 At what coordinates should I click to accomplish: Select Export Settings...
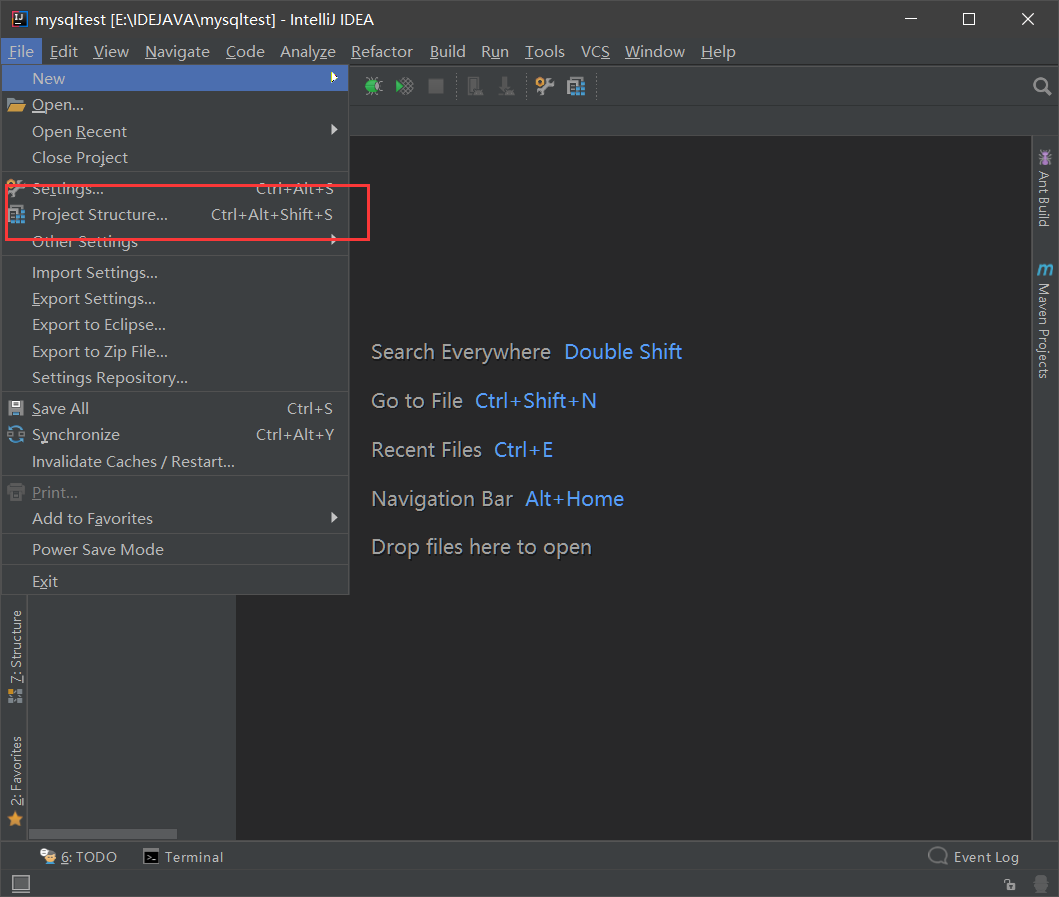176,299
